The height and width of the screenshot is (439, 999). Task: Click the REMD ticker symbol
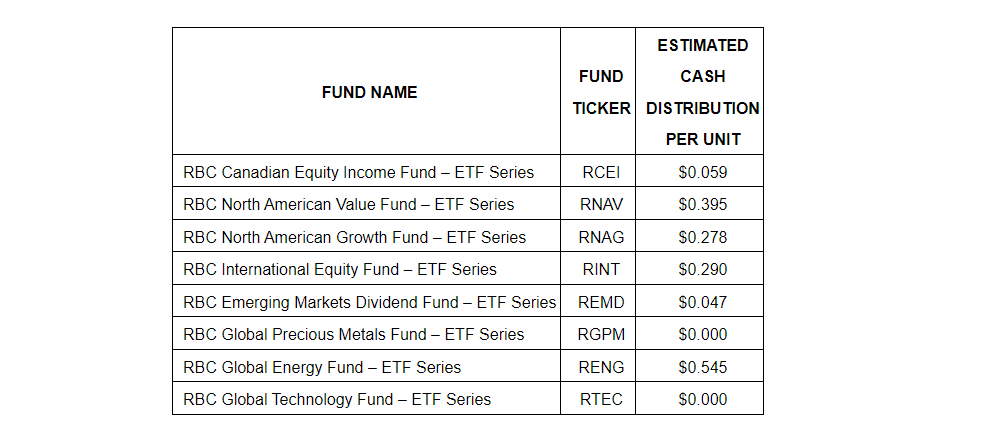click(601, 302)
